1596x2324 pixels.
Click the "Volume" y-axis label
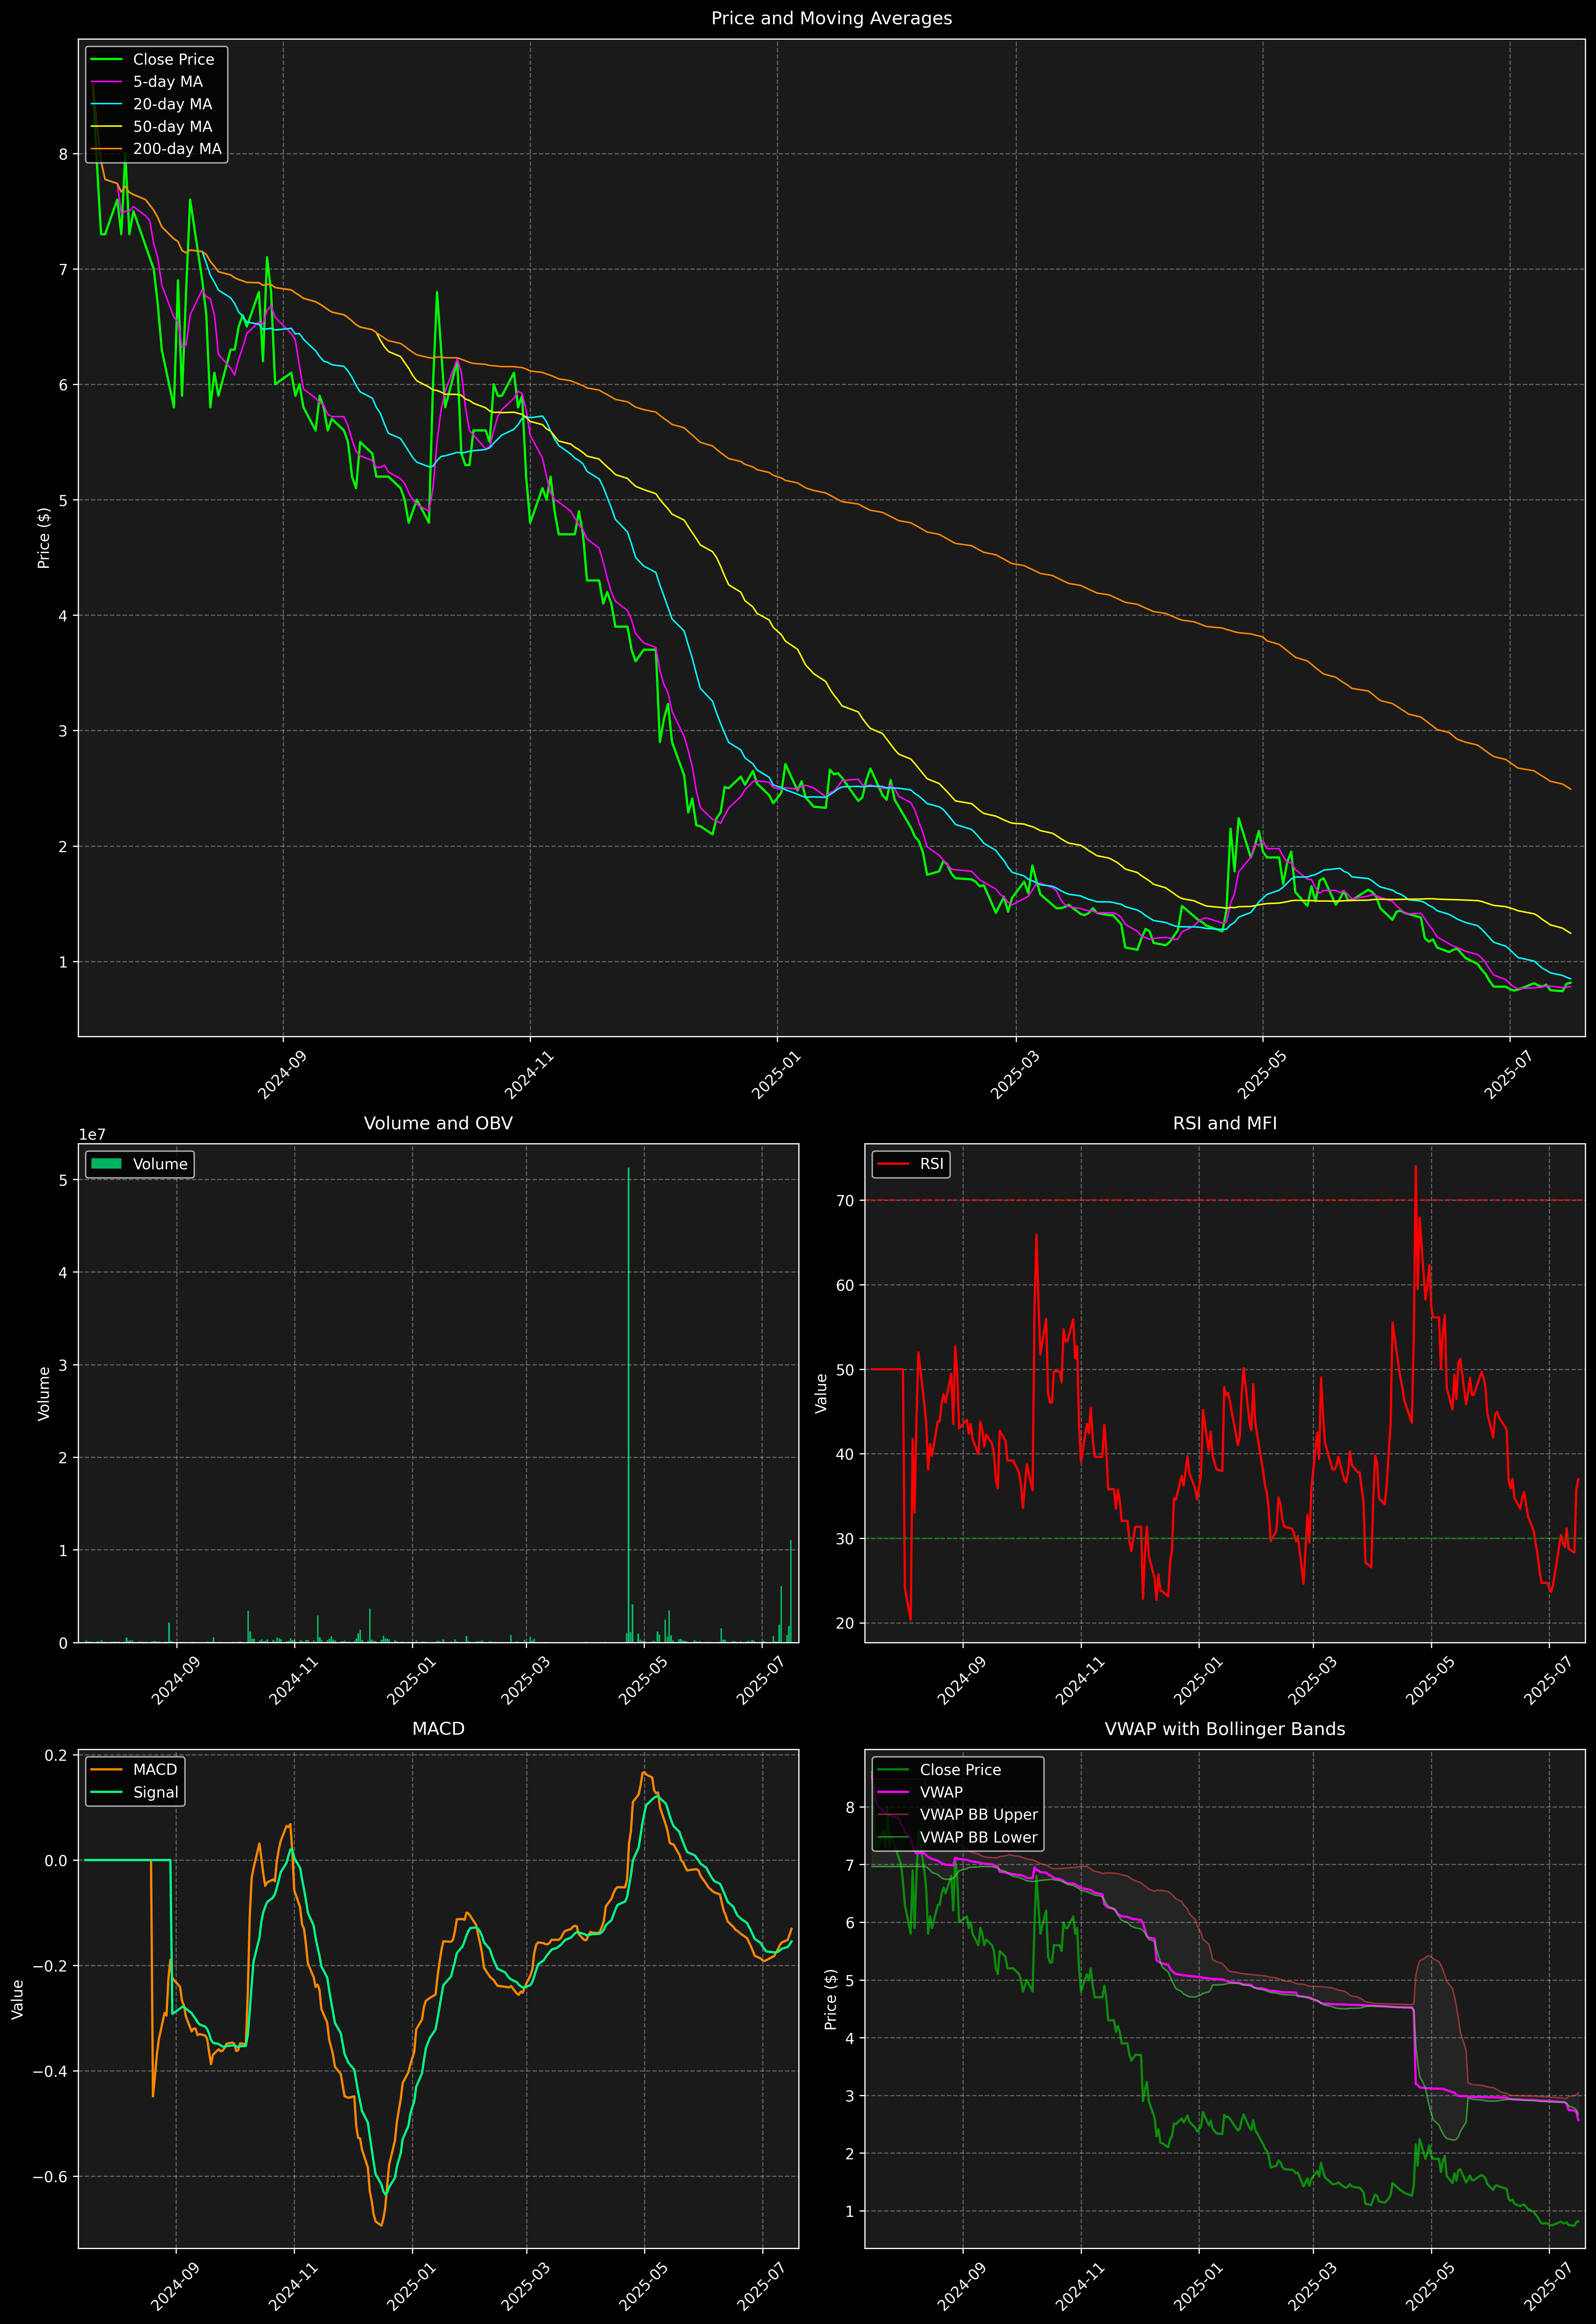(x=44, y=1393)
